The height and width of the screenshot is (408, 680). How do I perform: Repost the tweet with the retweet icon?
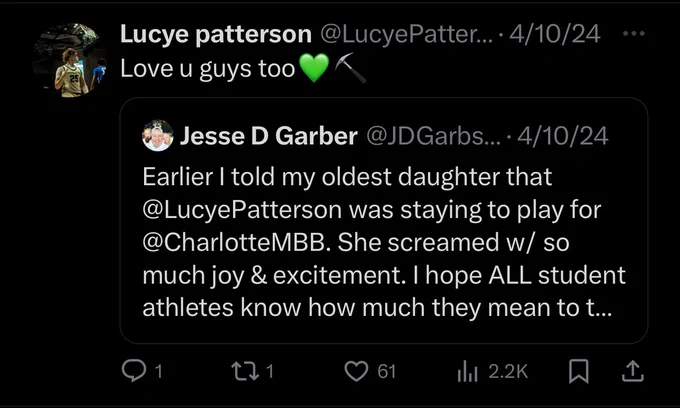pos(246,371)
